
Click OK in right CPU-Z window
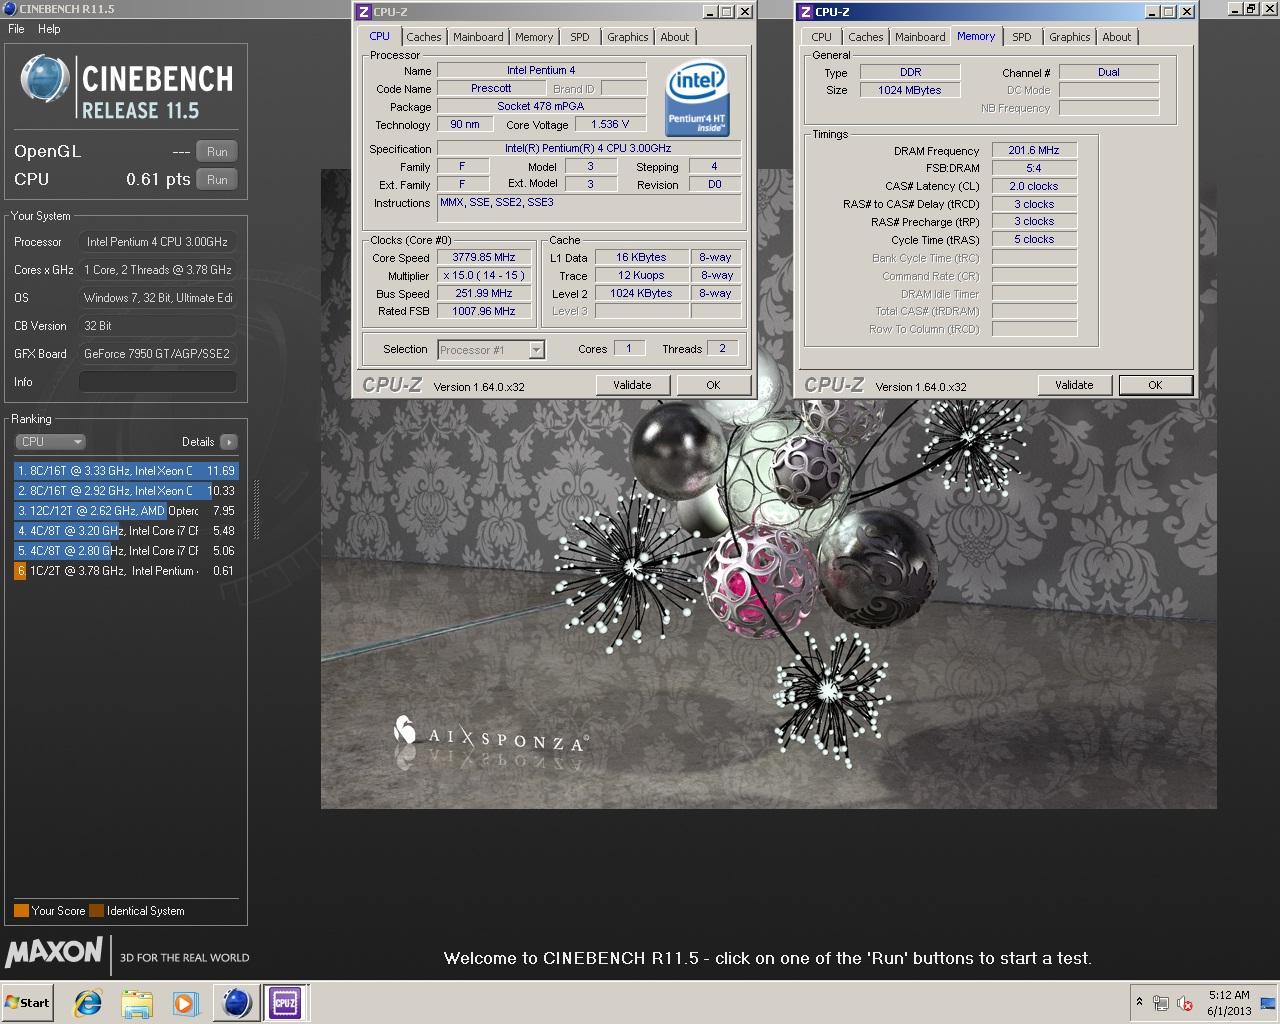pos(1155,385)
